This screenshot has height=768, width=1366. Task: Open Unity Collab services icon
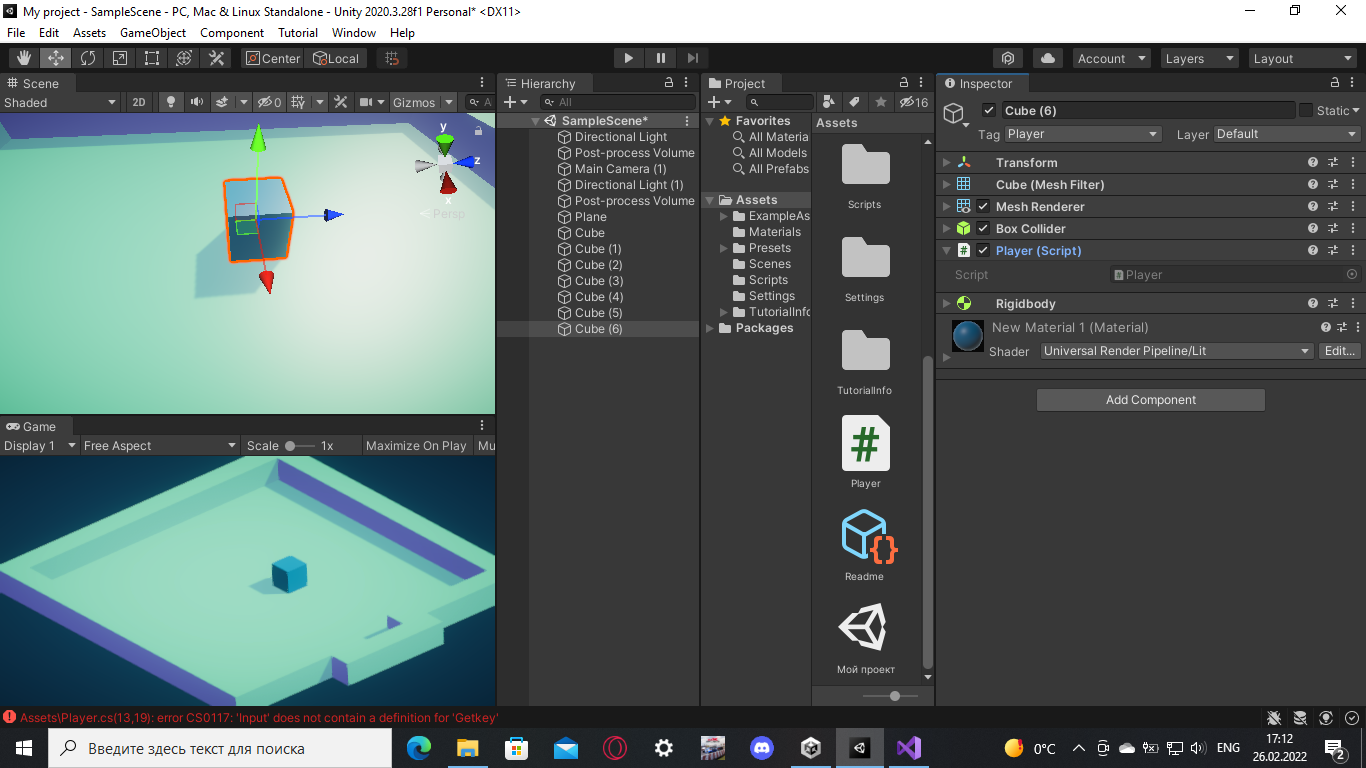(x=1008, y=58)
